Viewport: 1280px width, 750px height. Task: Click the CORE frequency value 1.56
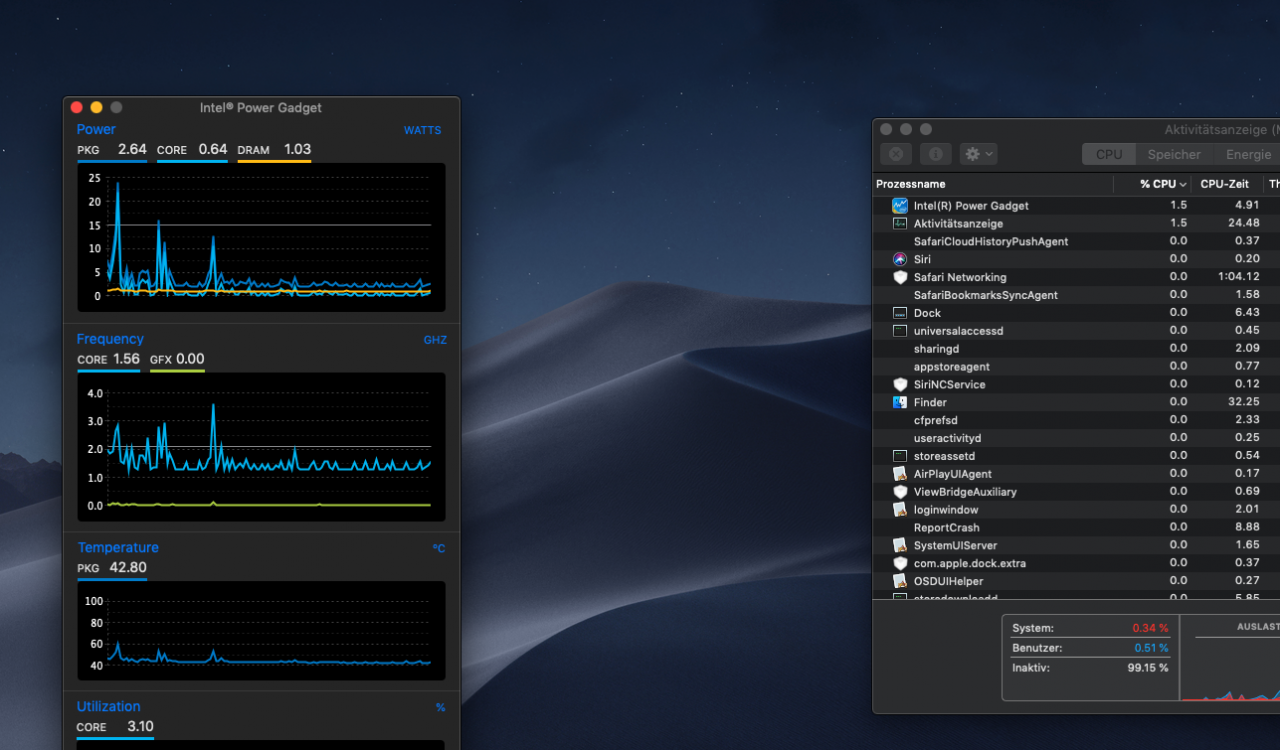pos(126,359)
